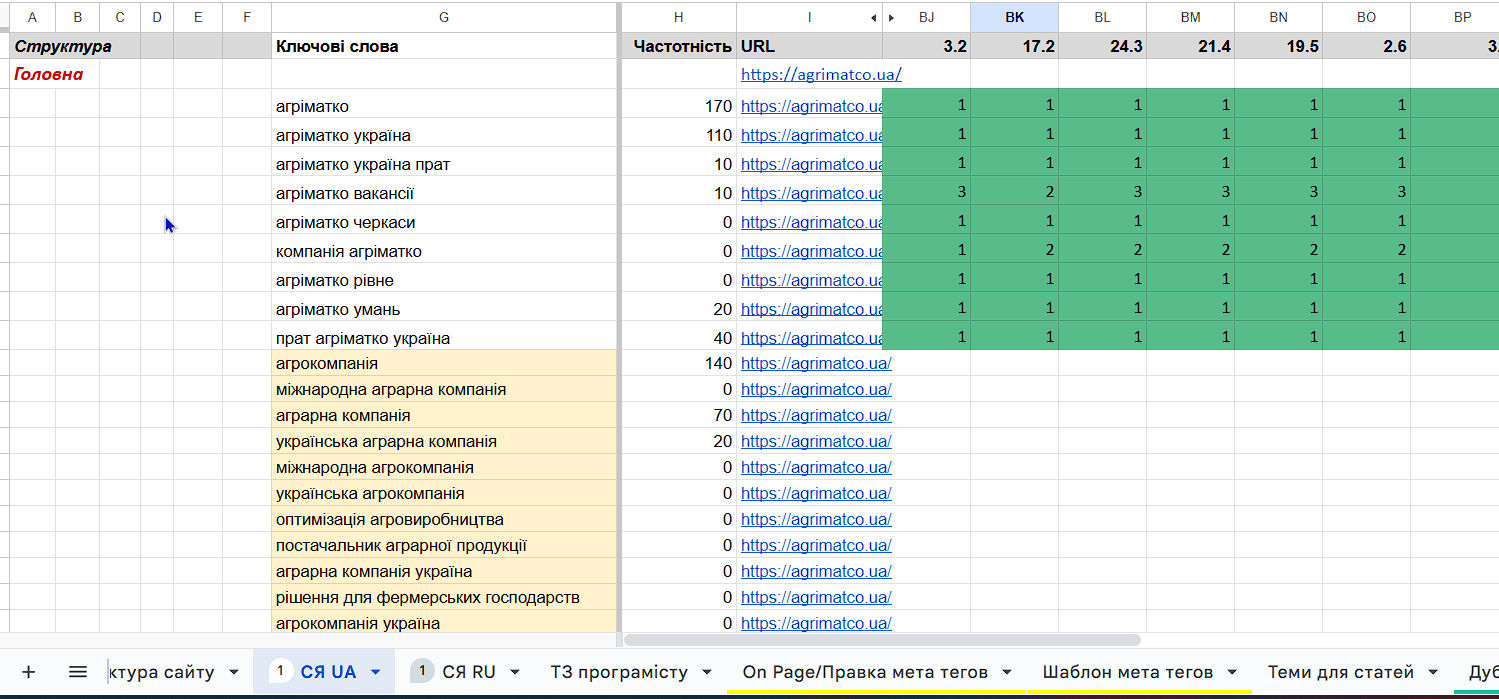Open dropdown of On Page/Правка мета тегов tab
1499x699 pixels.
click(x=1007, y=672)
